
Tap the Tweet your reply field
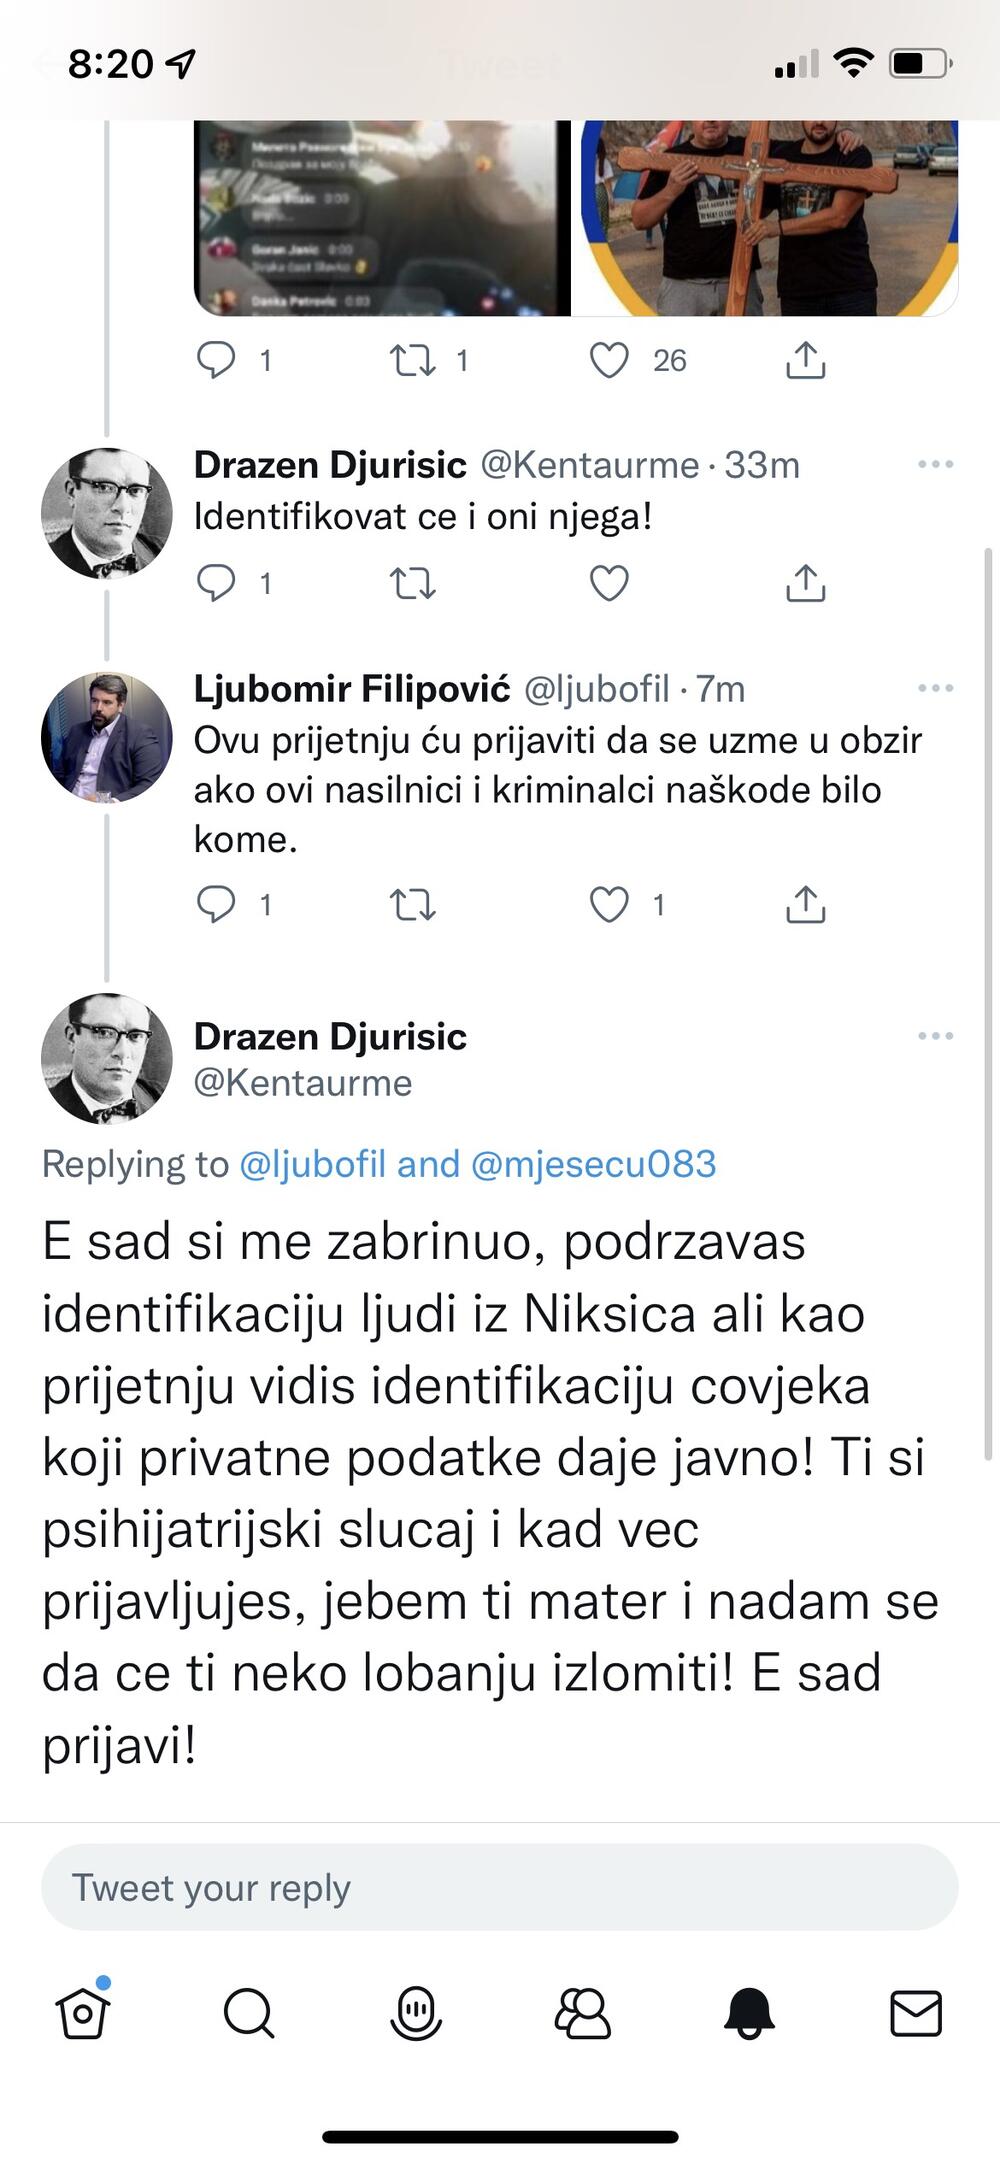499,1888
